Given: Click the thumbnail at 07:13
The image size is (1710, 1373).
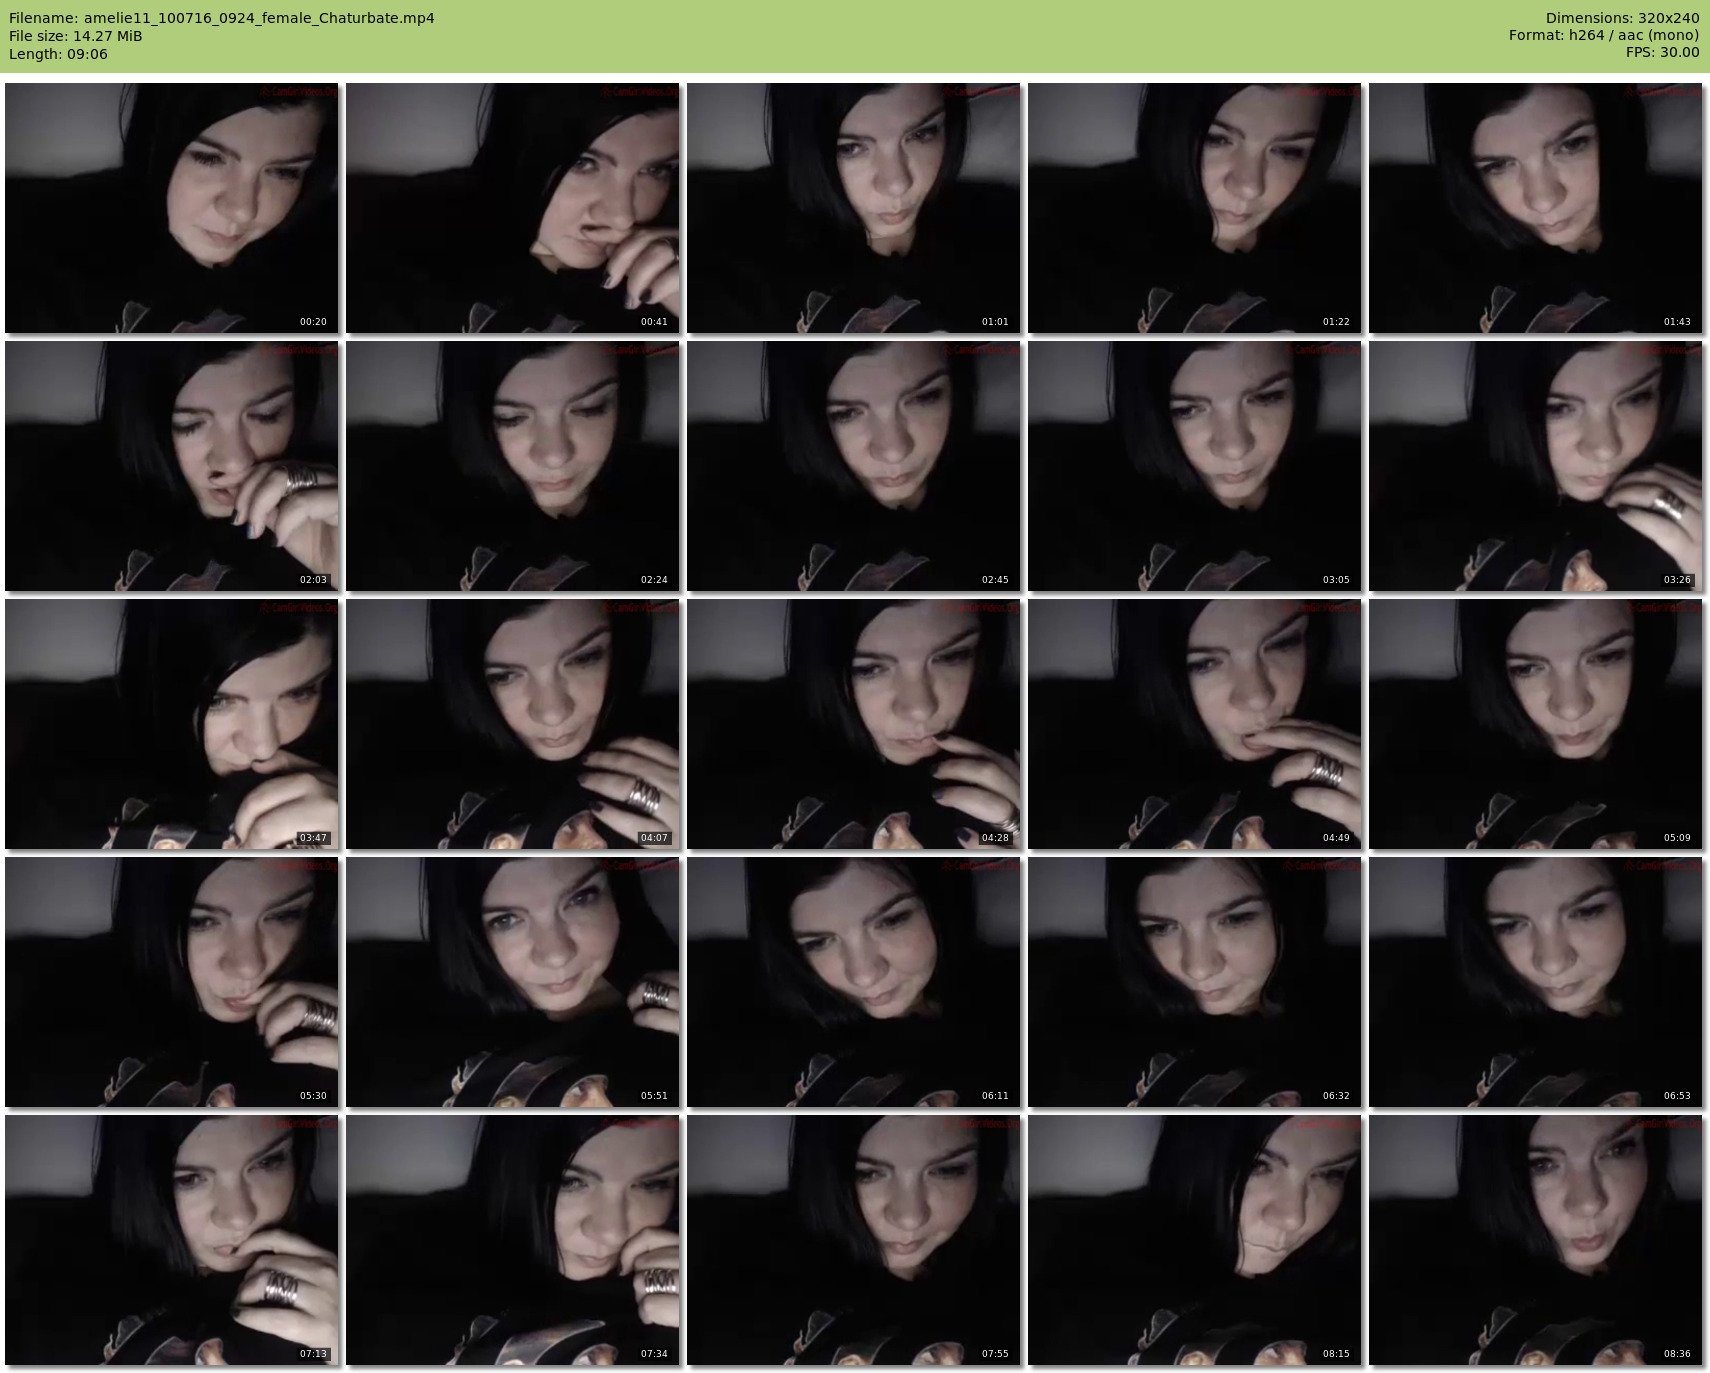Looking at the screenshot, I should pos(171,1240).
